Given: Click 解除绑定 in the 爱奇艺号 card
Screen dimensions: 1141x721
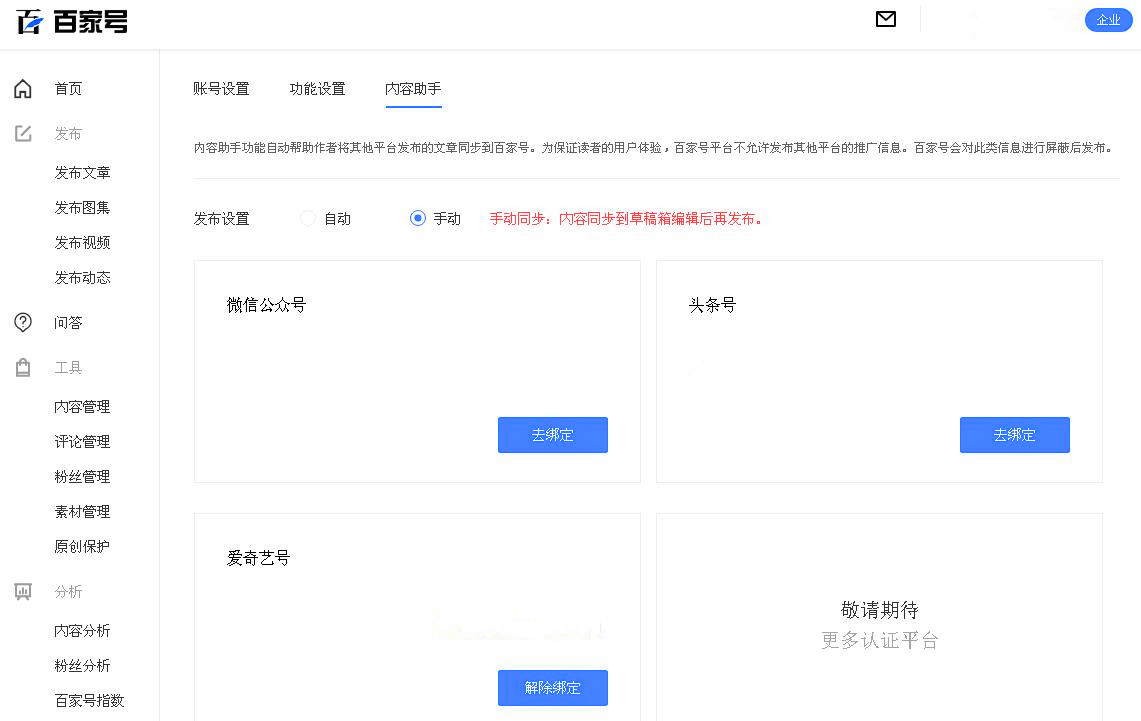Looking at the screenshot, I should [x=553, y=688].
